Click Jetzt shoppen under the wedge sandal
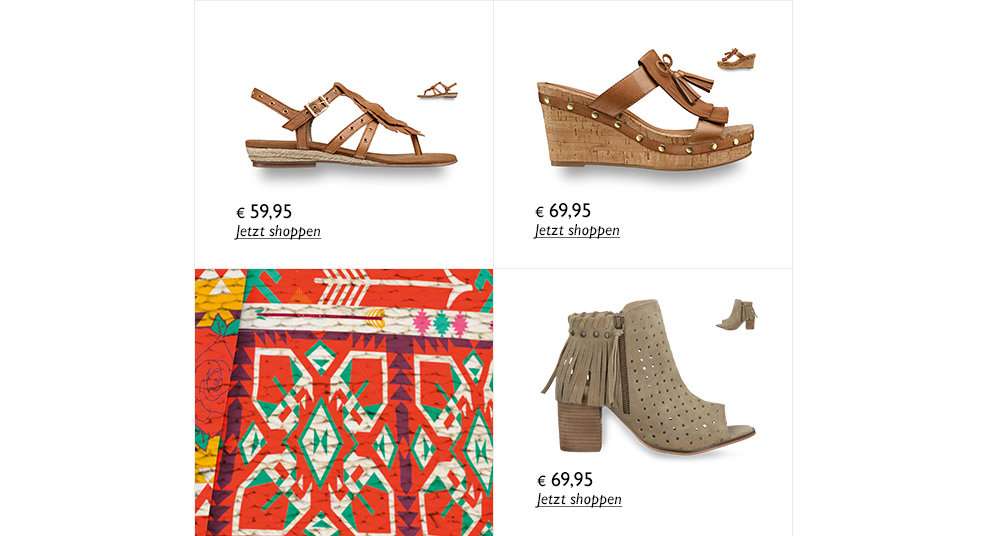Image resolution: width=984 pixels, height=536 pixels. 577,231
